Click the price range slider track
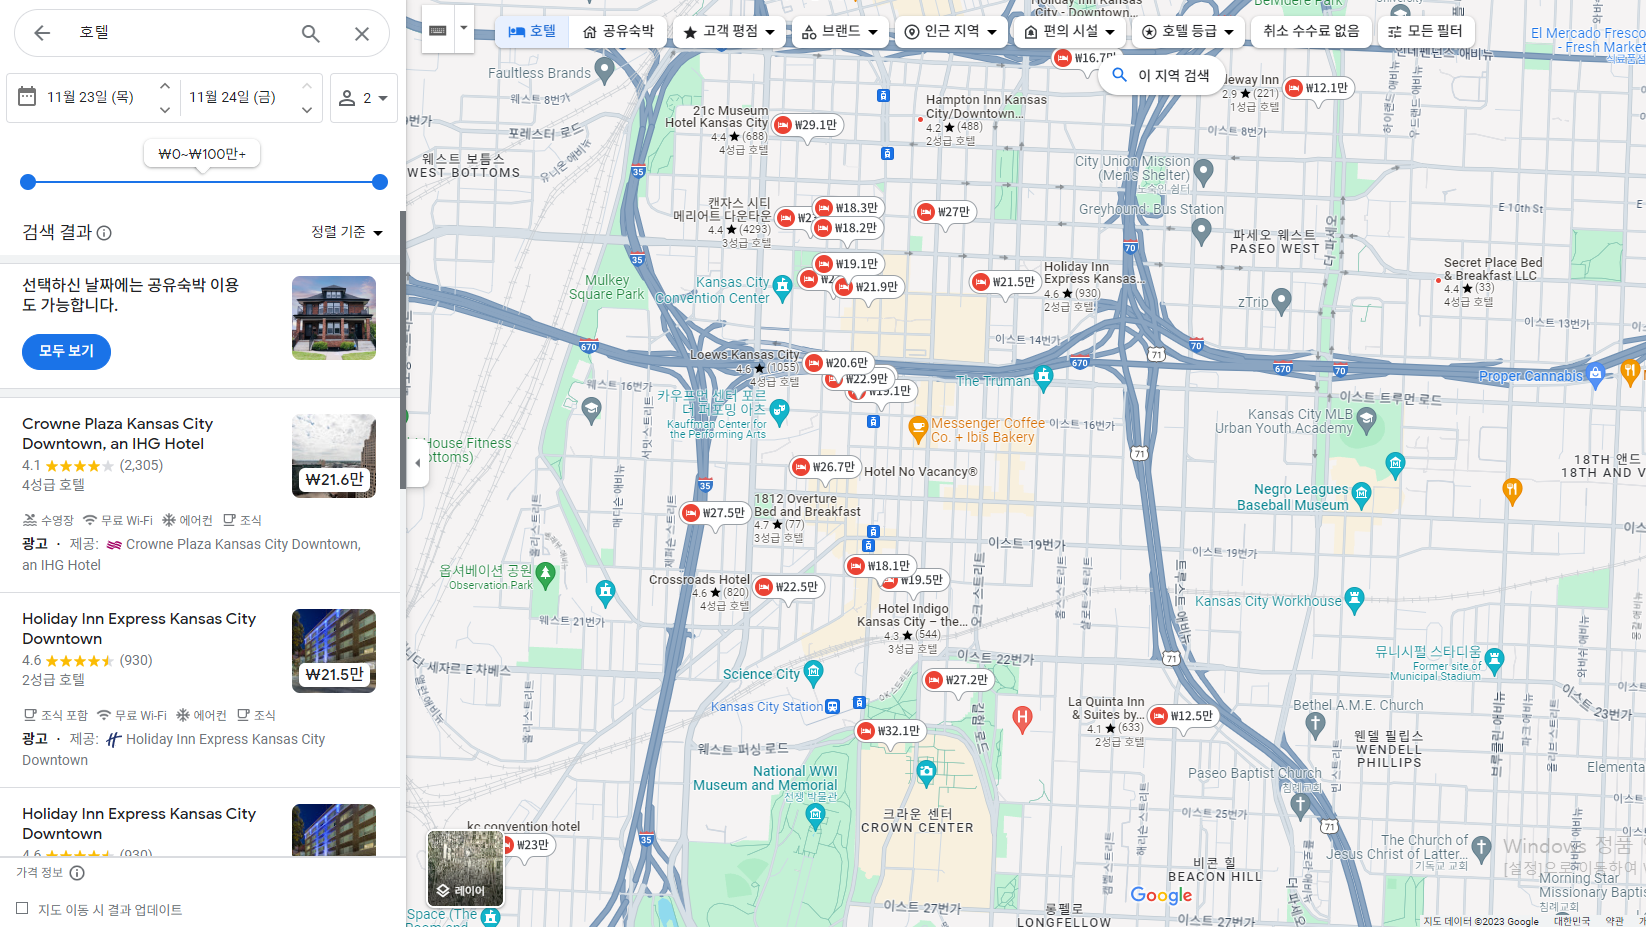Image resolution: width=1646 pixels, height=927 pixels. coord(204,182)
